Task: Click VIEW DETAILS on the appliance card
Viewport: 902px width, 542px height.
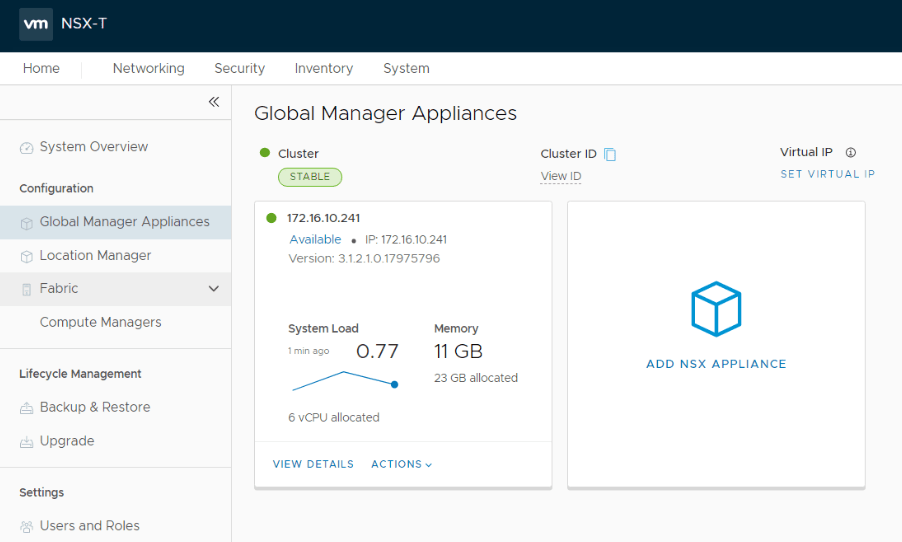Action: click(313, 464)
